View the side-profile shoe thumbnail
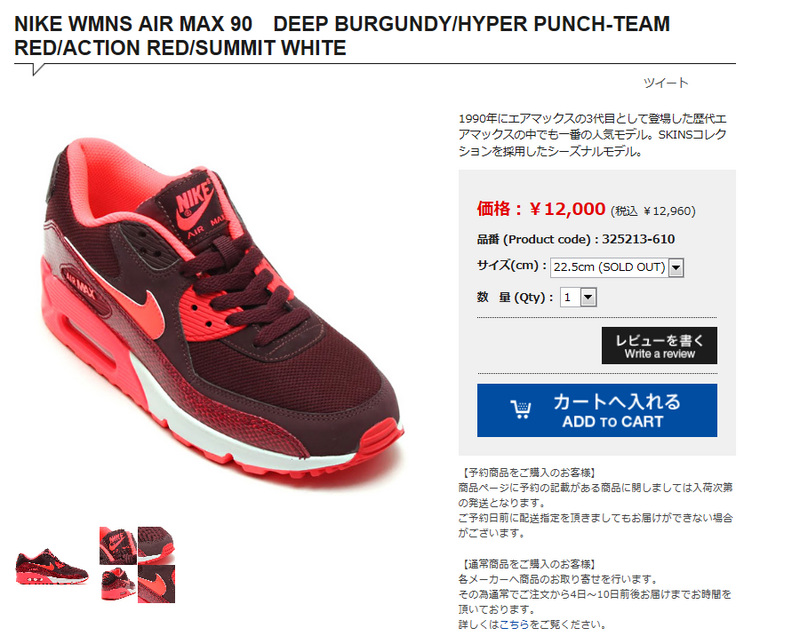Viewport: 800px width, 636px height. (x=52, y=566)
